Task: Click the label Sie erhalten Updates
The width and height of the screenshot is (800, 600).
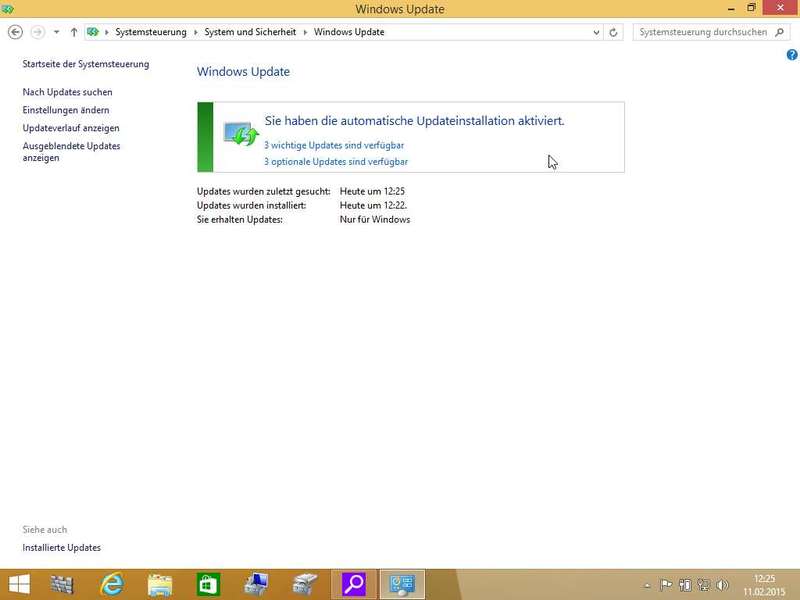Action: pos(240,220)
